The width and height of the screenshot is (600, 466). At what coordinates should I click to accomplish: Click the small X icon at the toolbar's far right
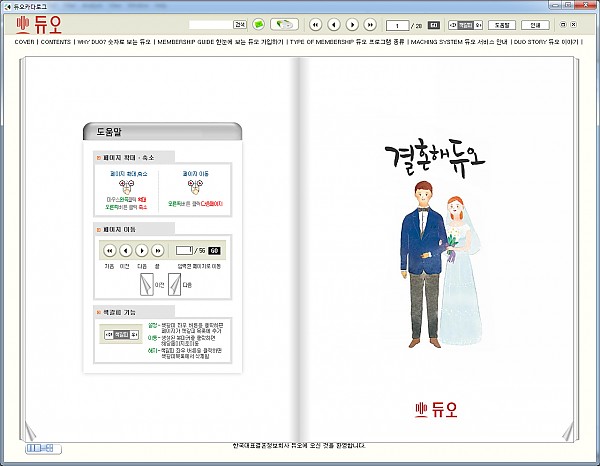pos(573,24)
